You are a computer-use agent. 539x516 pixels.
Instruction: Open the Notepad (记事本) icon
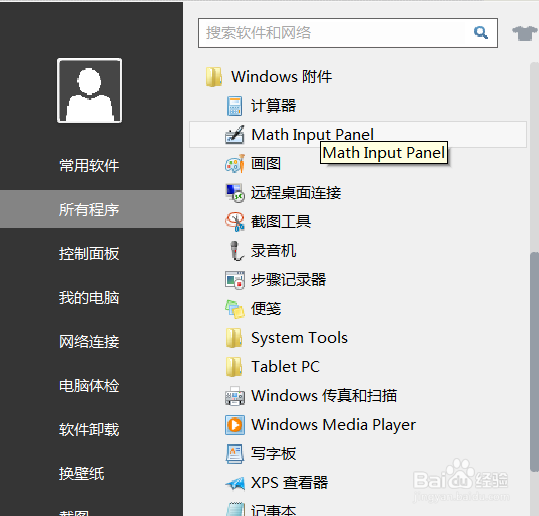[235, 509]
